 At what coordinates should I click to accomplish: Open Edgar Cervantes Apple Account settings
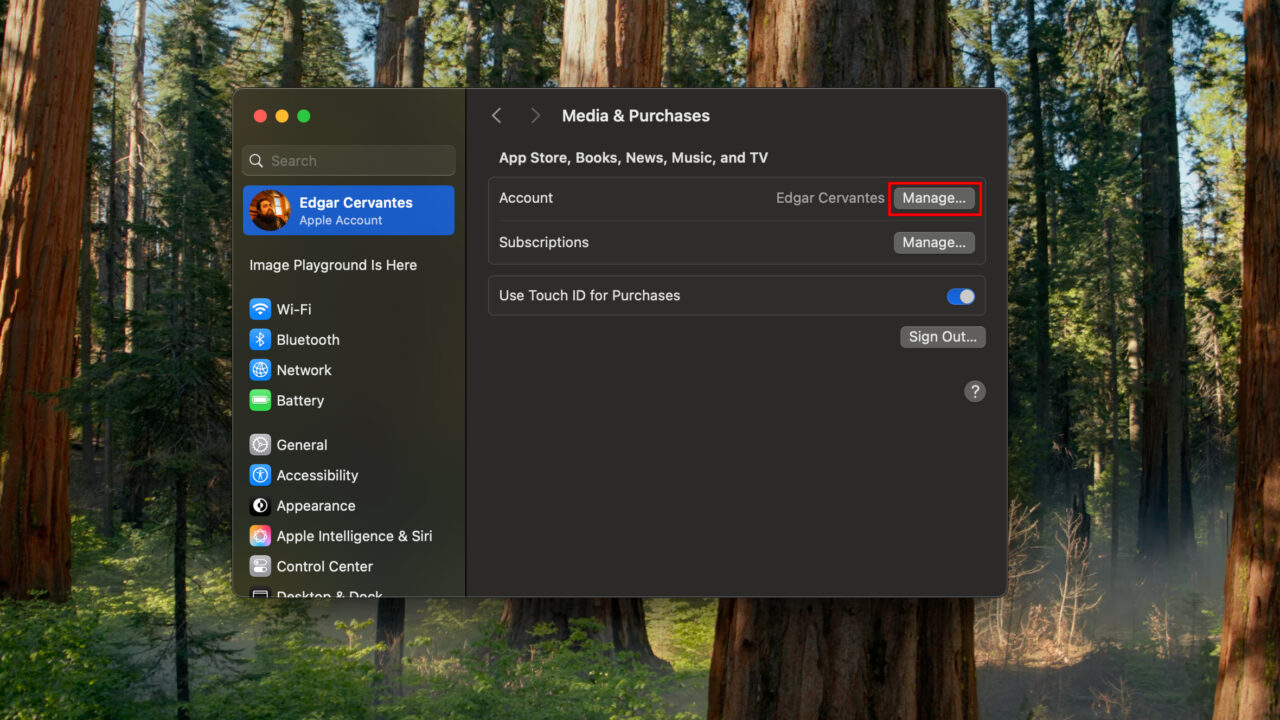point(348,210)
